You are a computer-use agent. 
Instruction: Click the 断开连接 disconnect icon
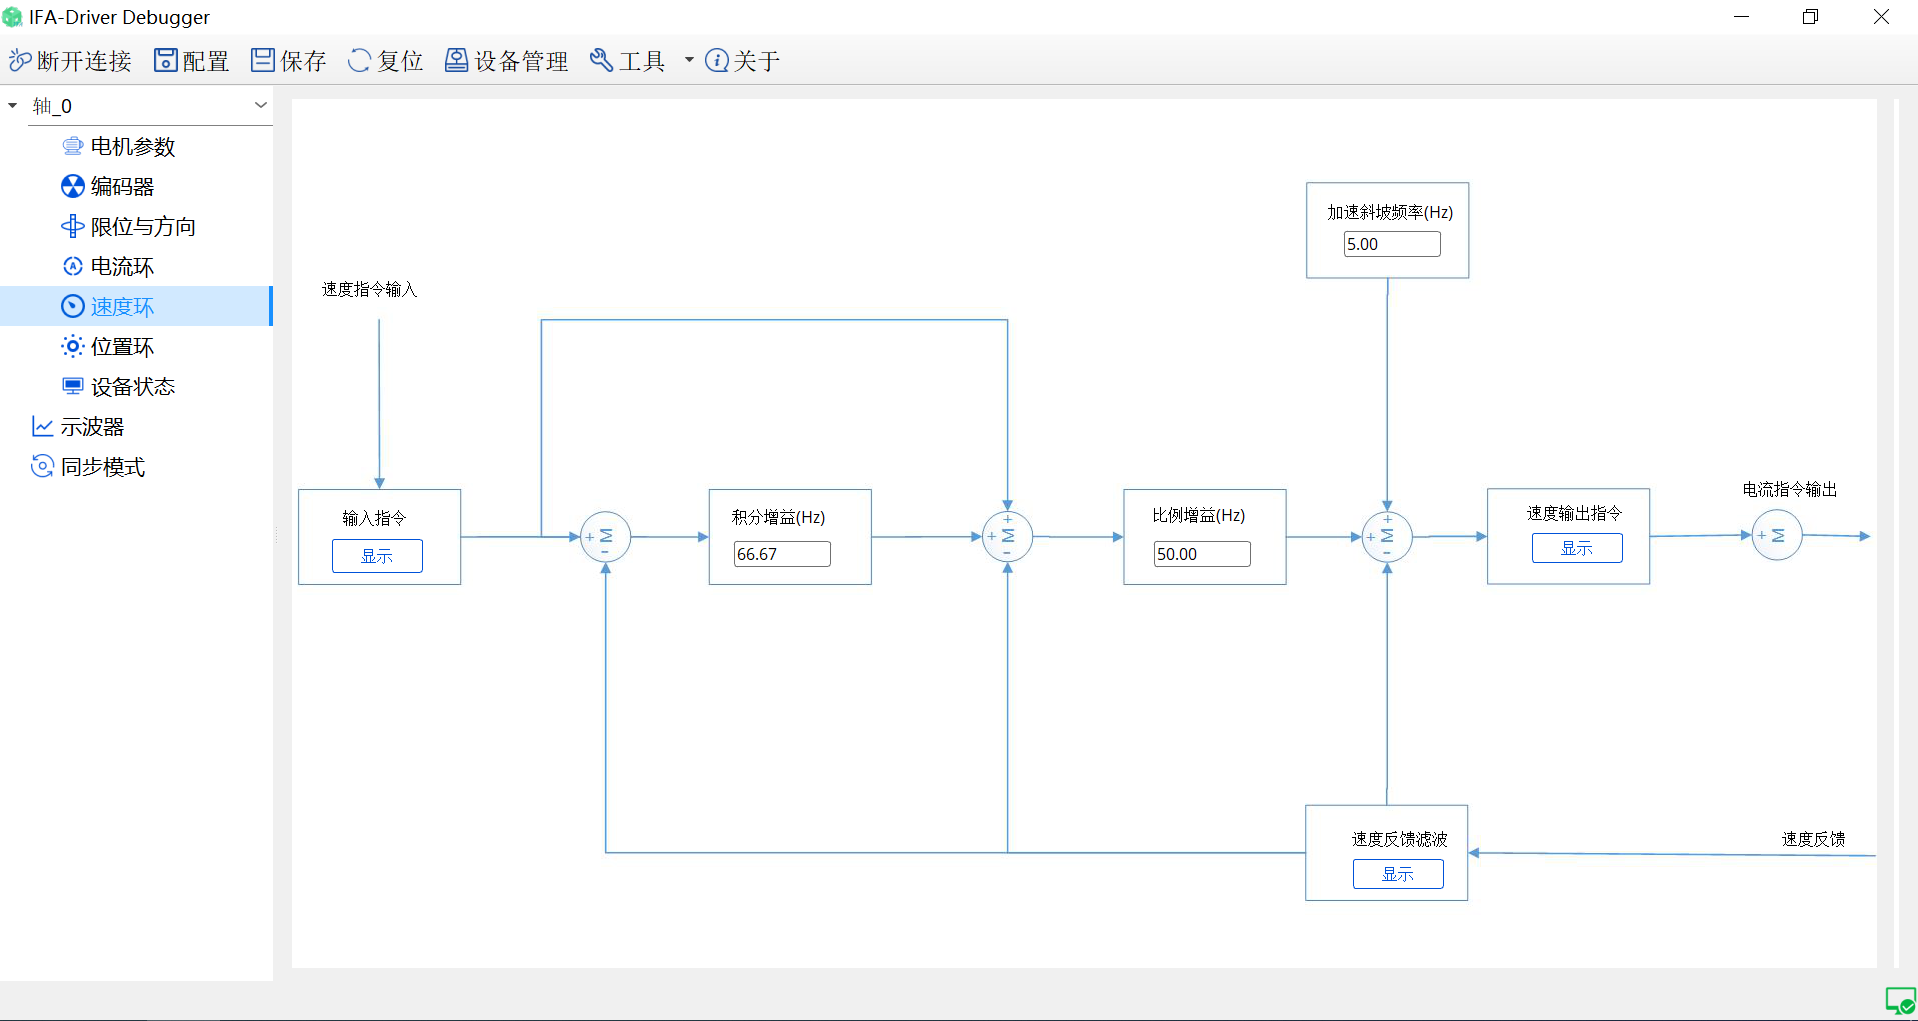20,61
